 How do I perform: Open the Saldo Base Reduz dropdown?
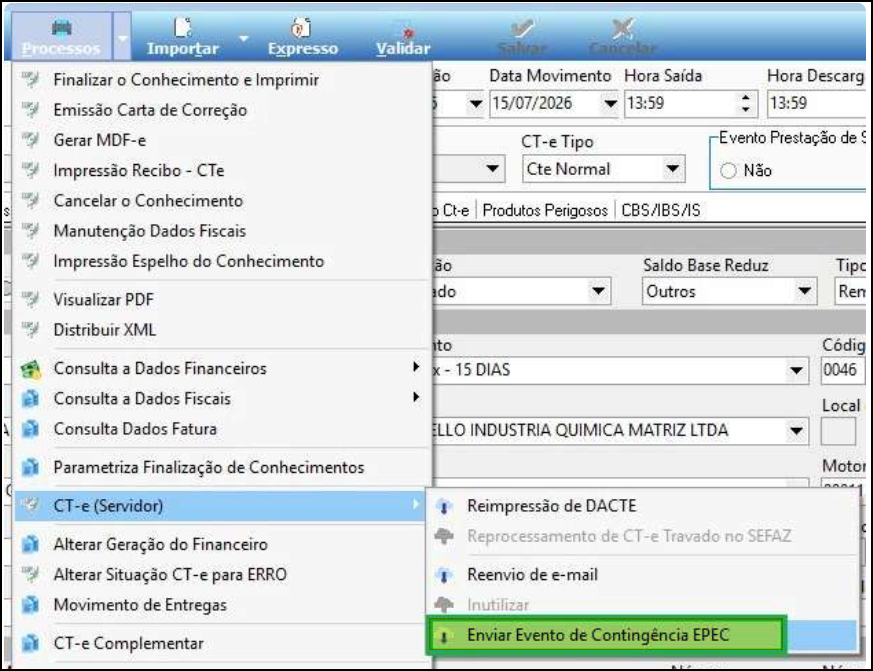804,291
